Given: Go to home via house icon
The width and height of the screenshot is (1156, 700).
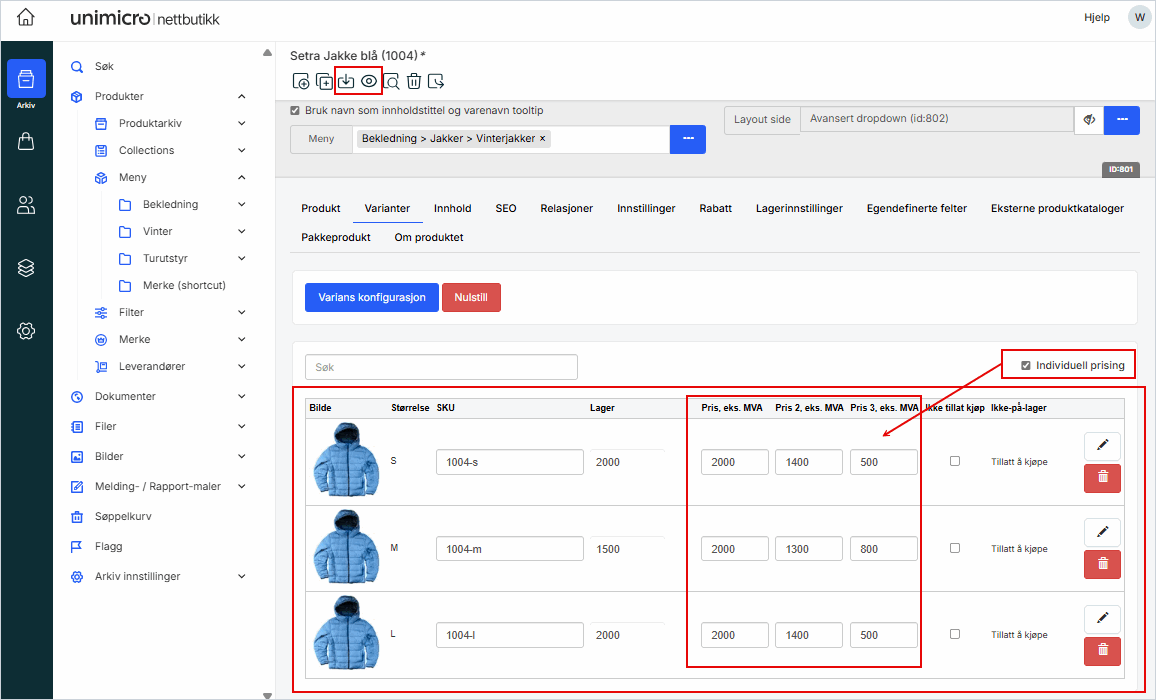Looking at the screenshot, I should click(x=26, y=18).
